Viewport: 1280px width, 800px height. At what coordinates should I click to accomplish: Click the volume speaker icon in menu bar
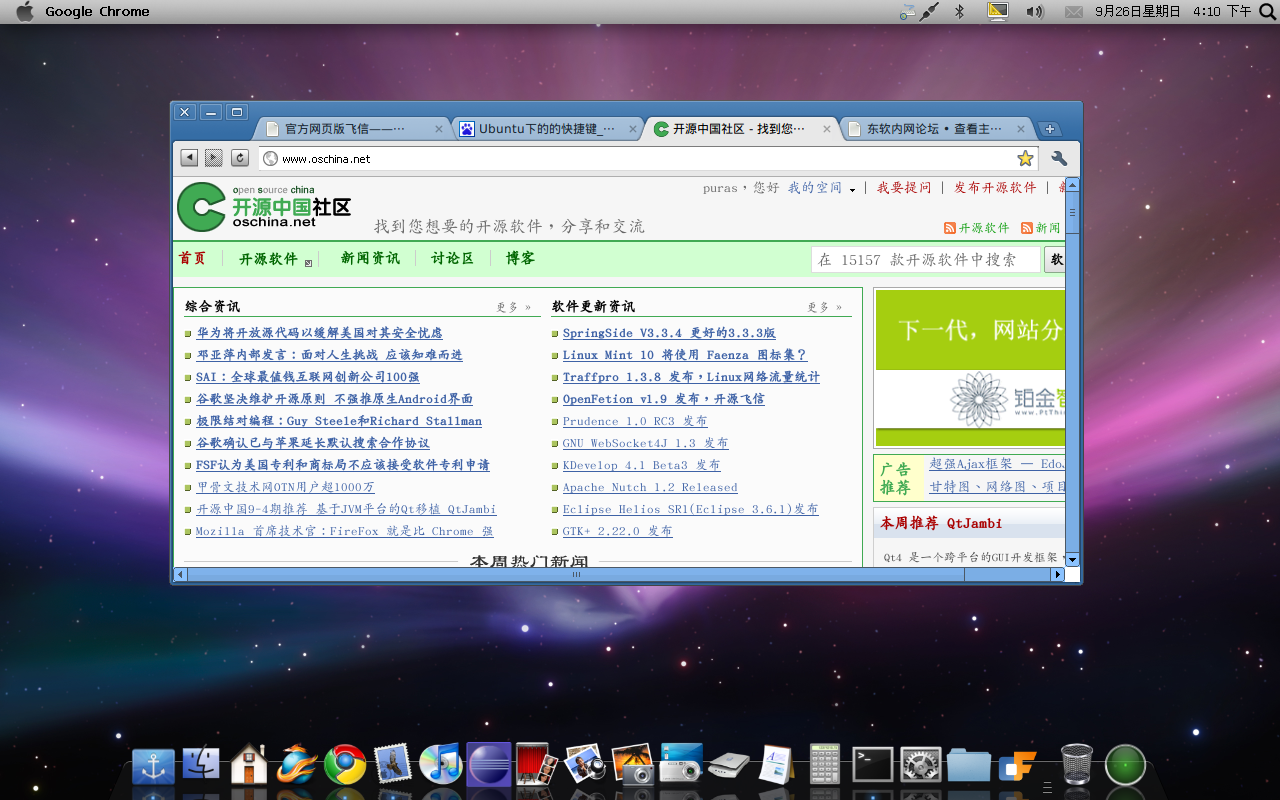pos(1034,11)
